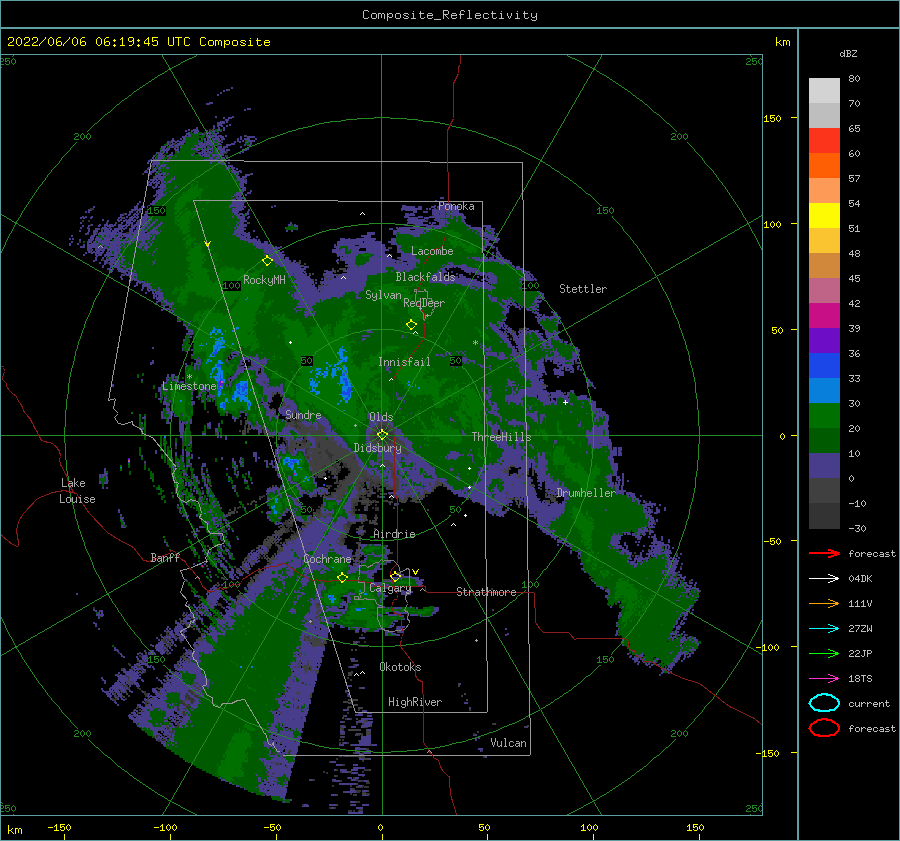This screenshot has width=900, height=841.
Task: Pick the purple 36–39 dBZ color swatch
Action: 824,341
